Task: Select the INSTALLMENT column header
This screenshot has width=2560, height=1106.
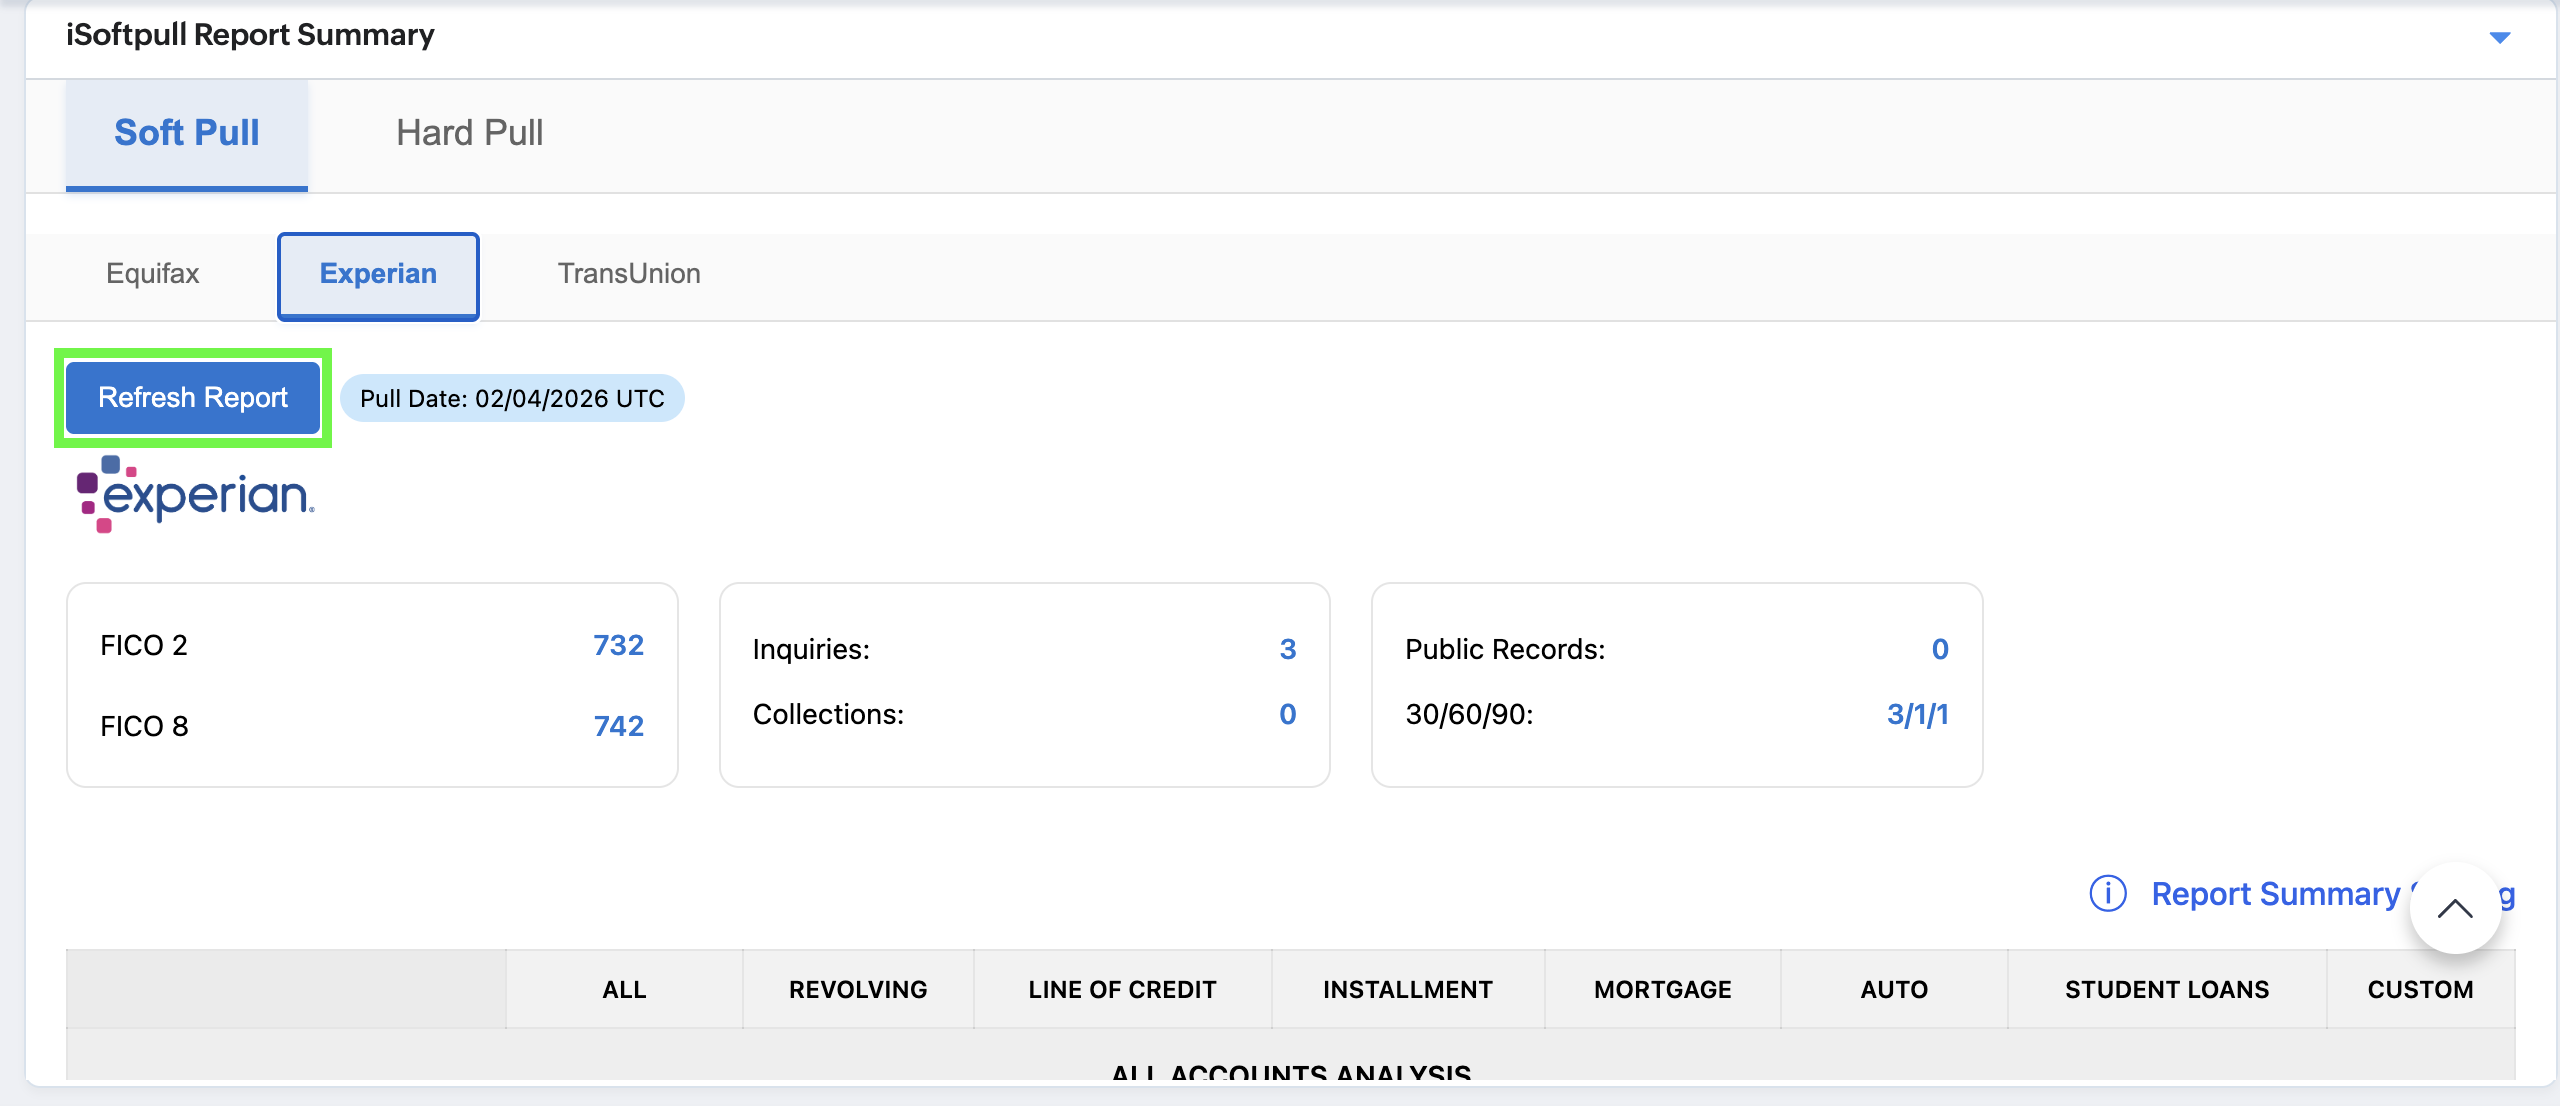Action: 1407,989
